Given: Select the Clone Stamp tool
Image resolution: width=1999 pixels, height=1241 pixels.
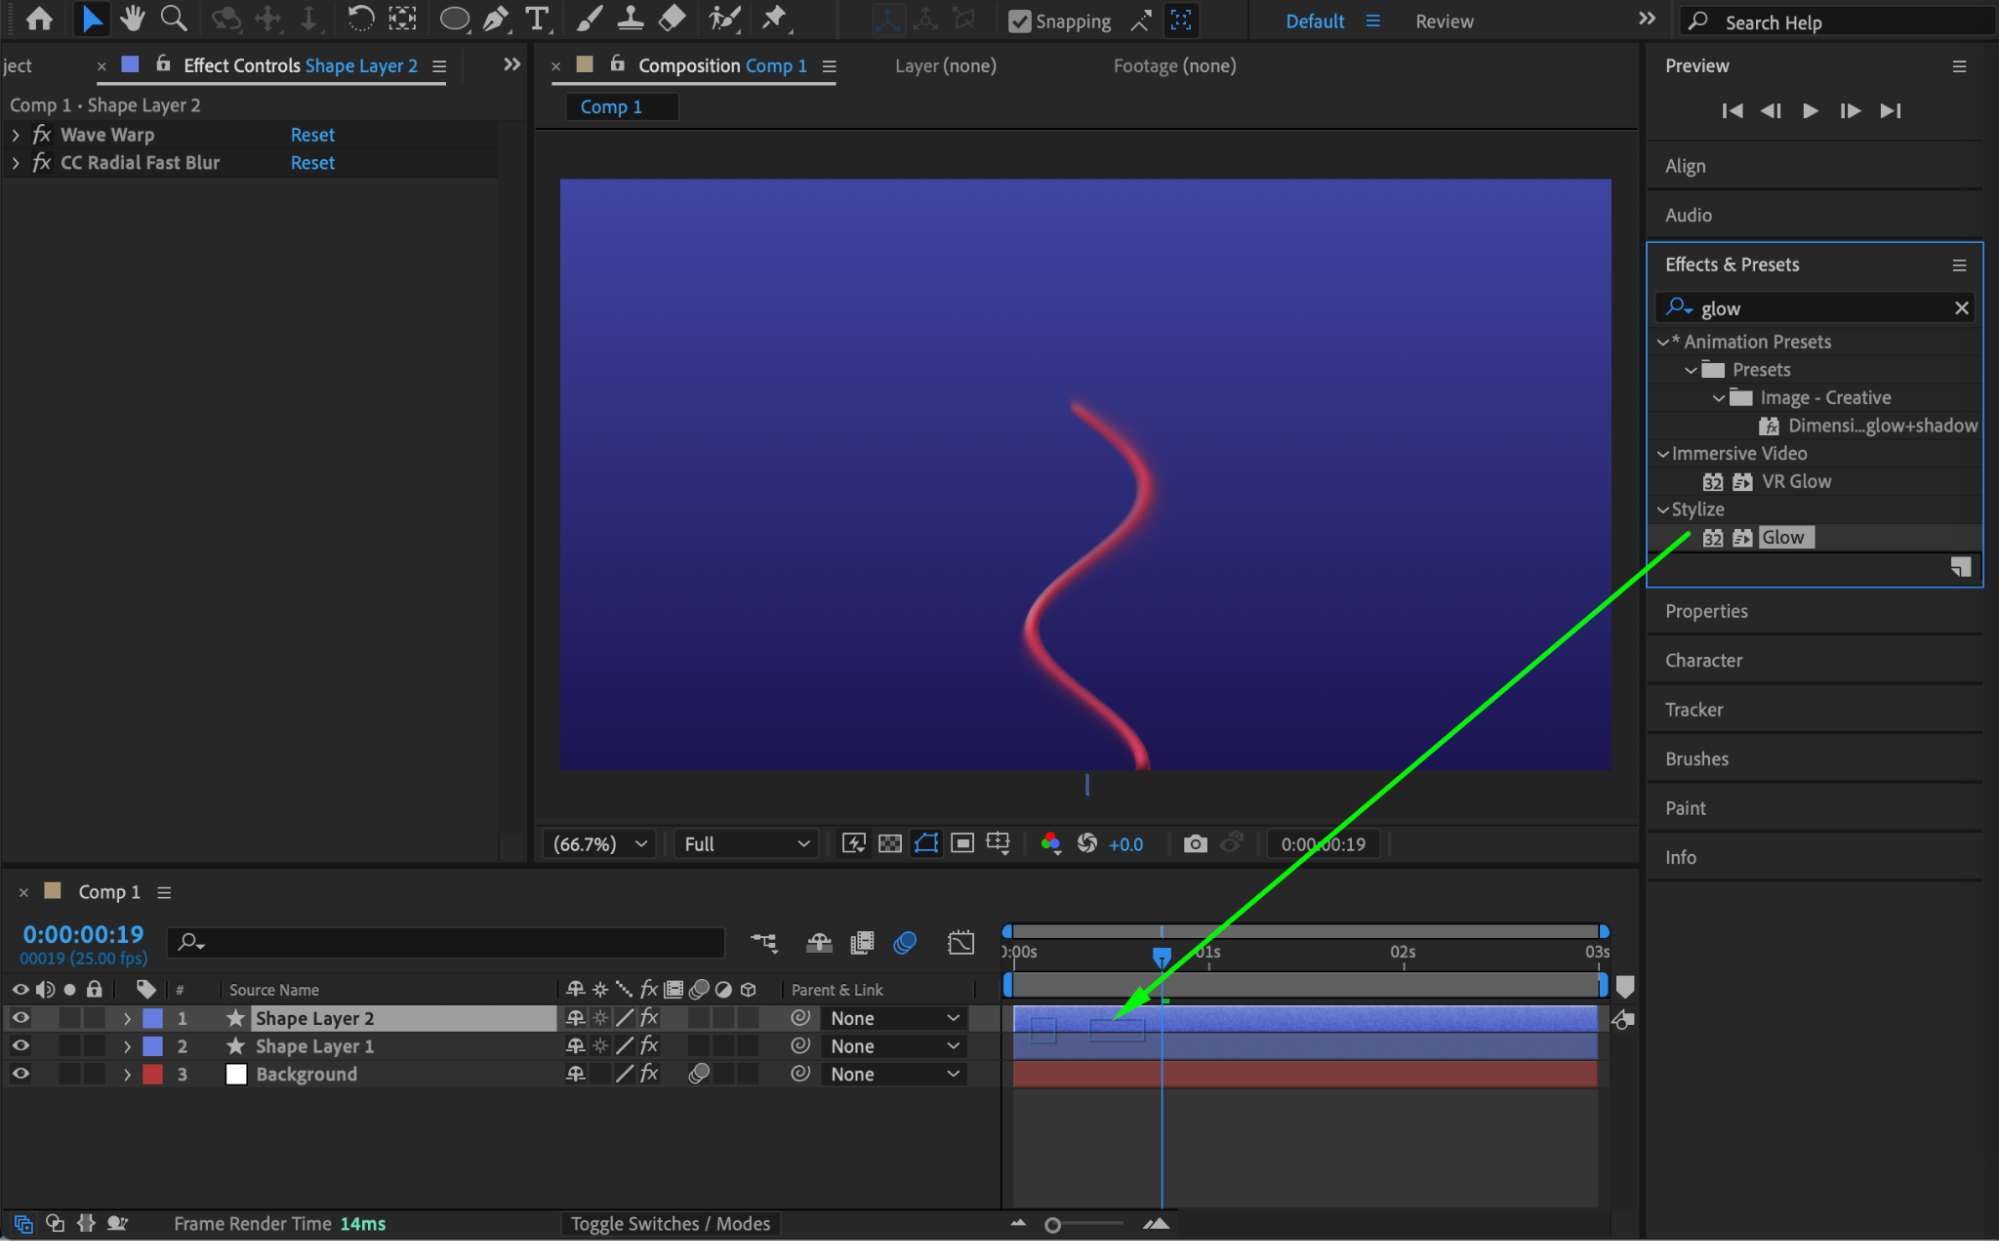Looking at the screenshot, I should point(630,19).
